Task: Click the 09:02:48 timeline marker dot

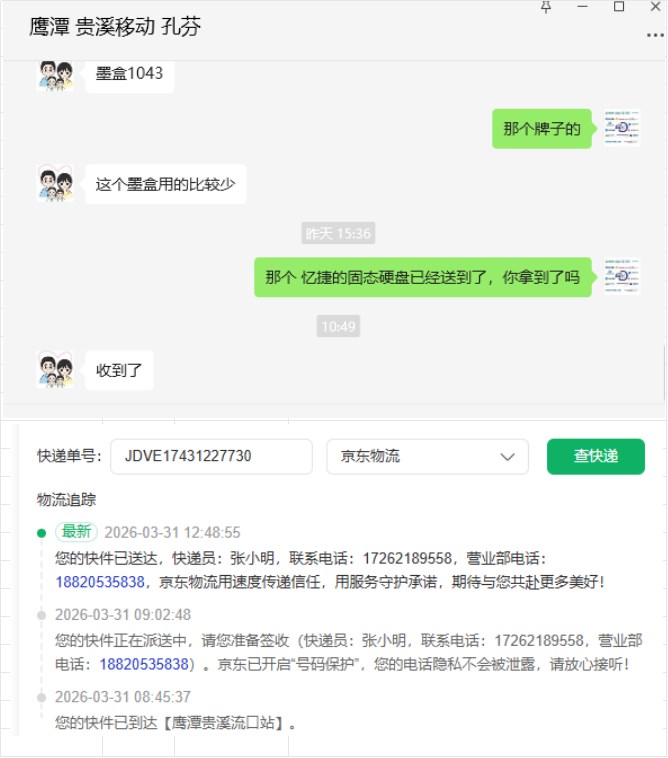Action: click(x=42, y=615)
